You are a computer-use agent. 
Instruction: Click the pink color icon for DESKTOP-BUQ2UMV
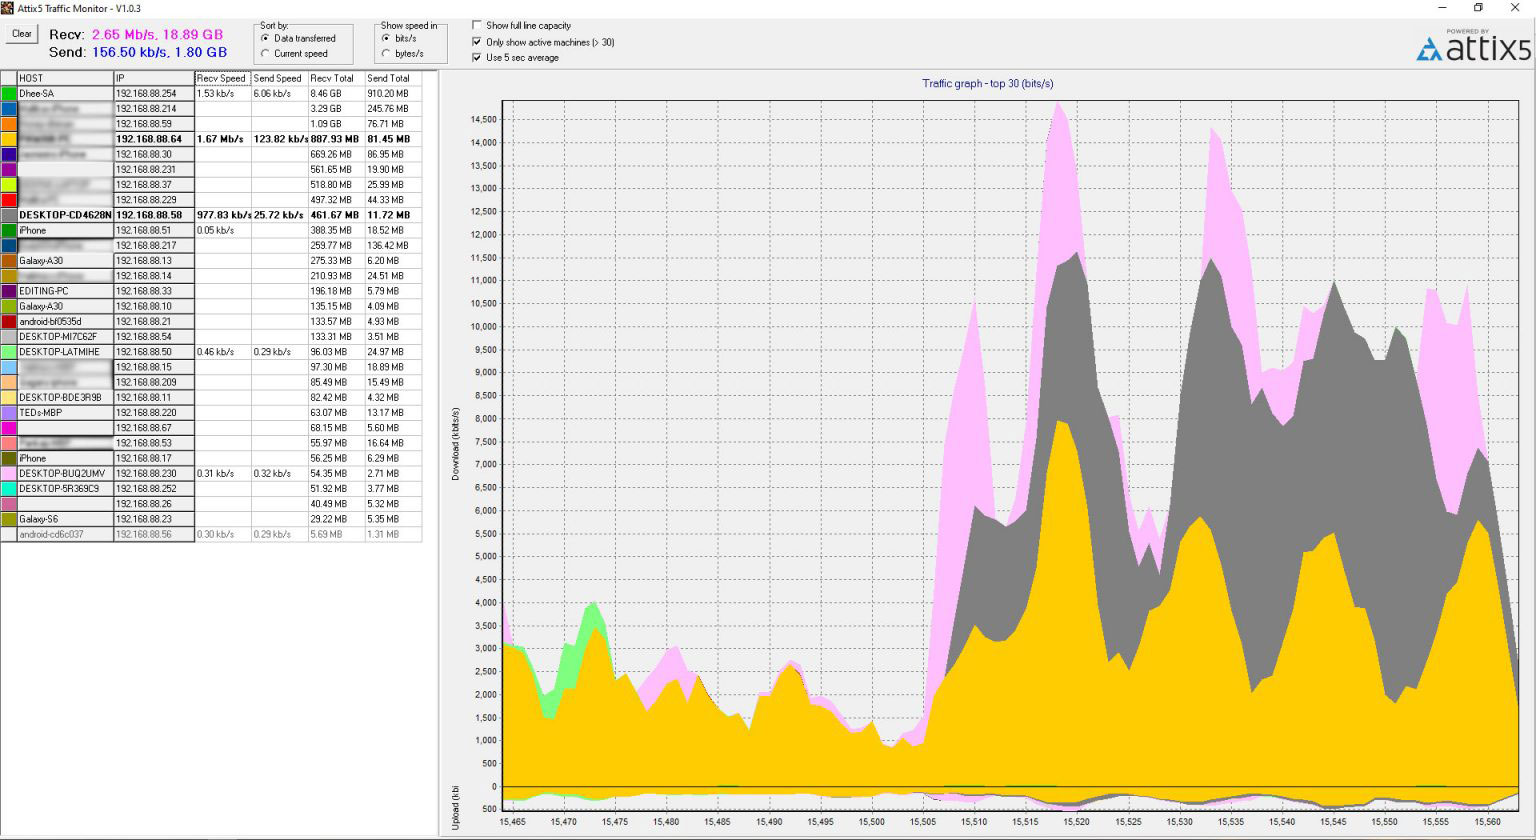point(8,473)
